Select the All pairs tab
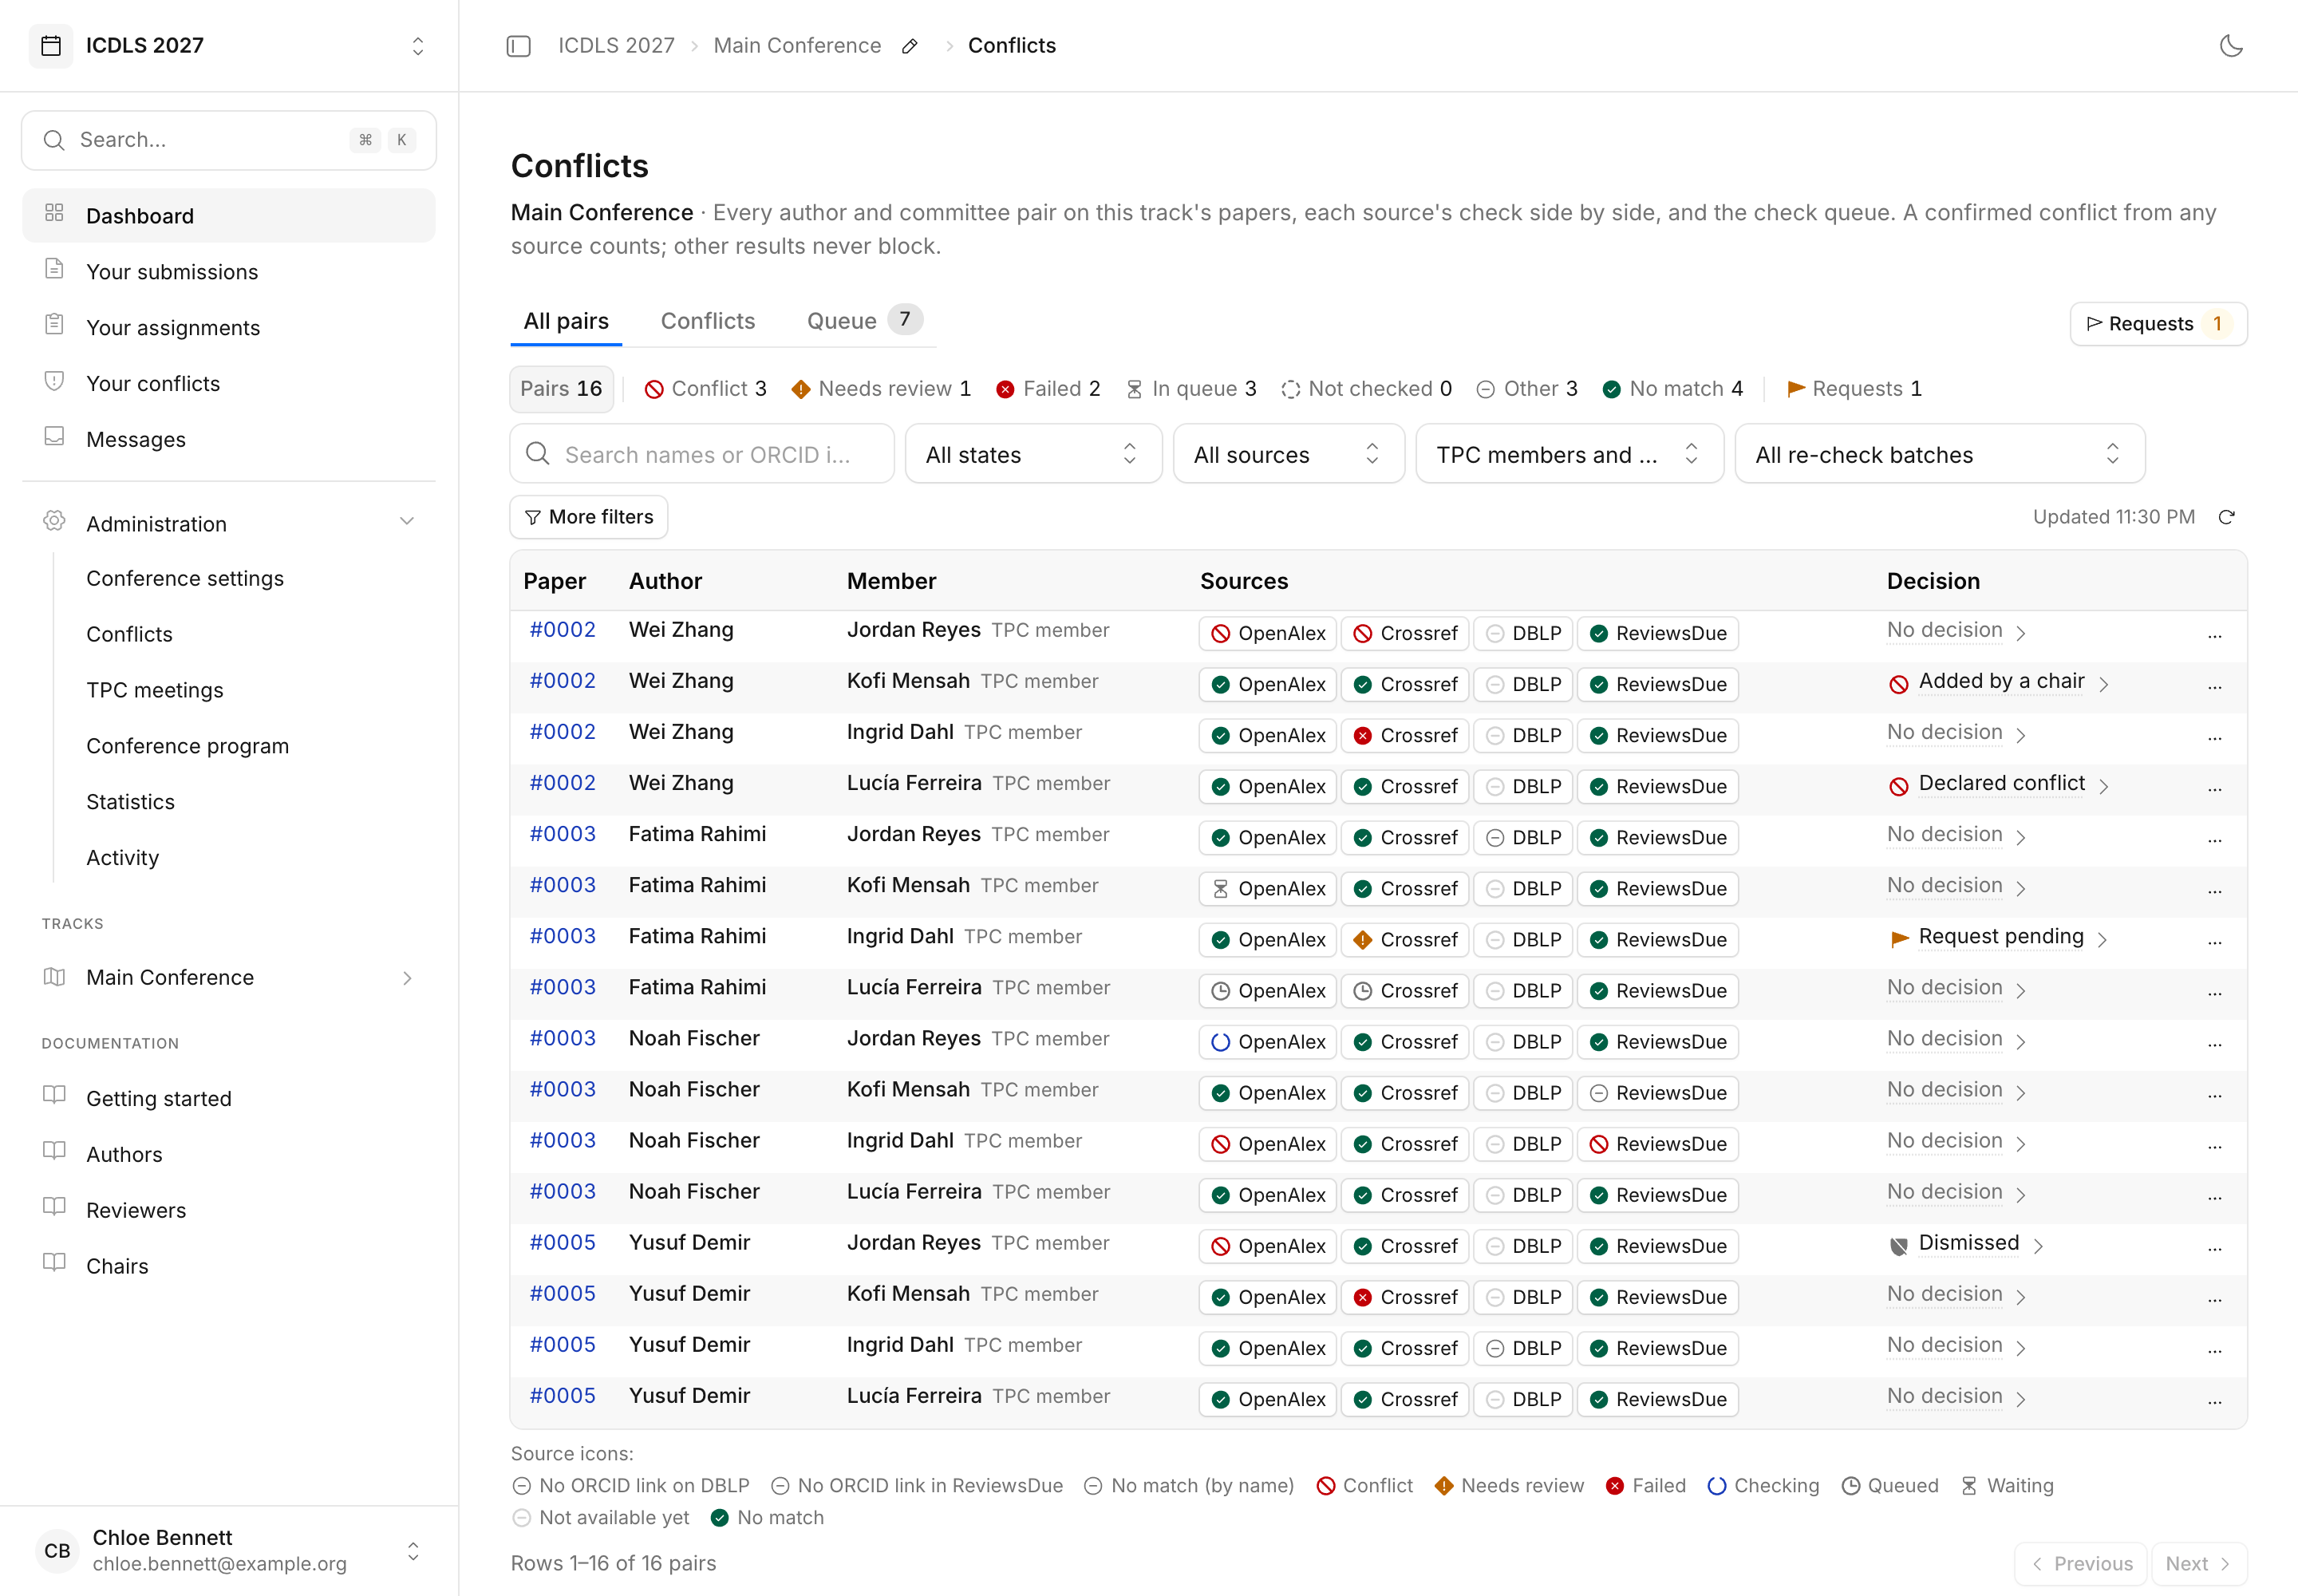The width and height of the screenshot is (2298, 1596). 566,322
